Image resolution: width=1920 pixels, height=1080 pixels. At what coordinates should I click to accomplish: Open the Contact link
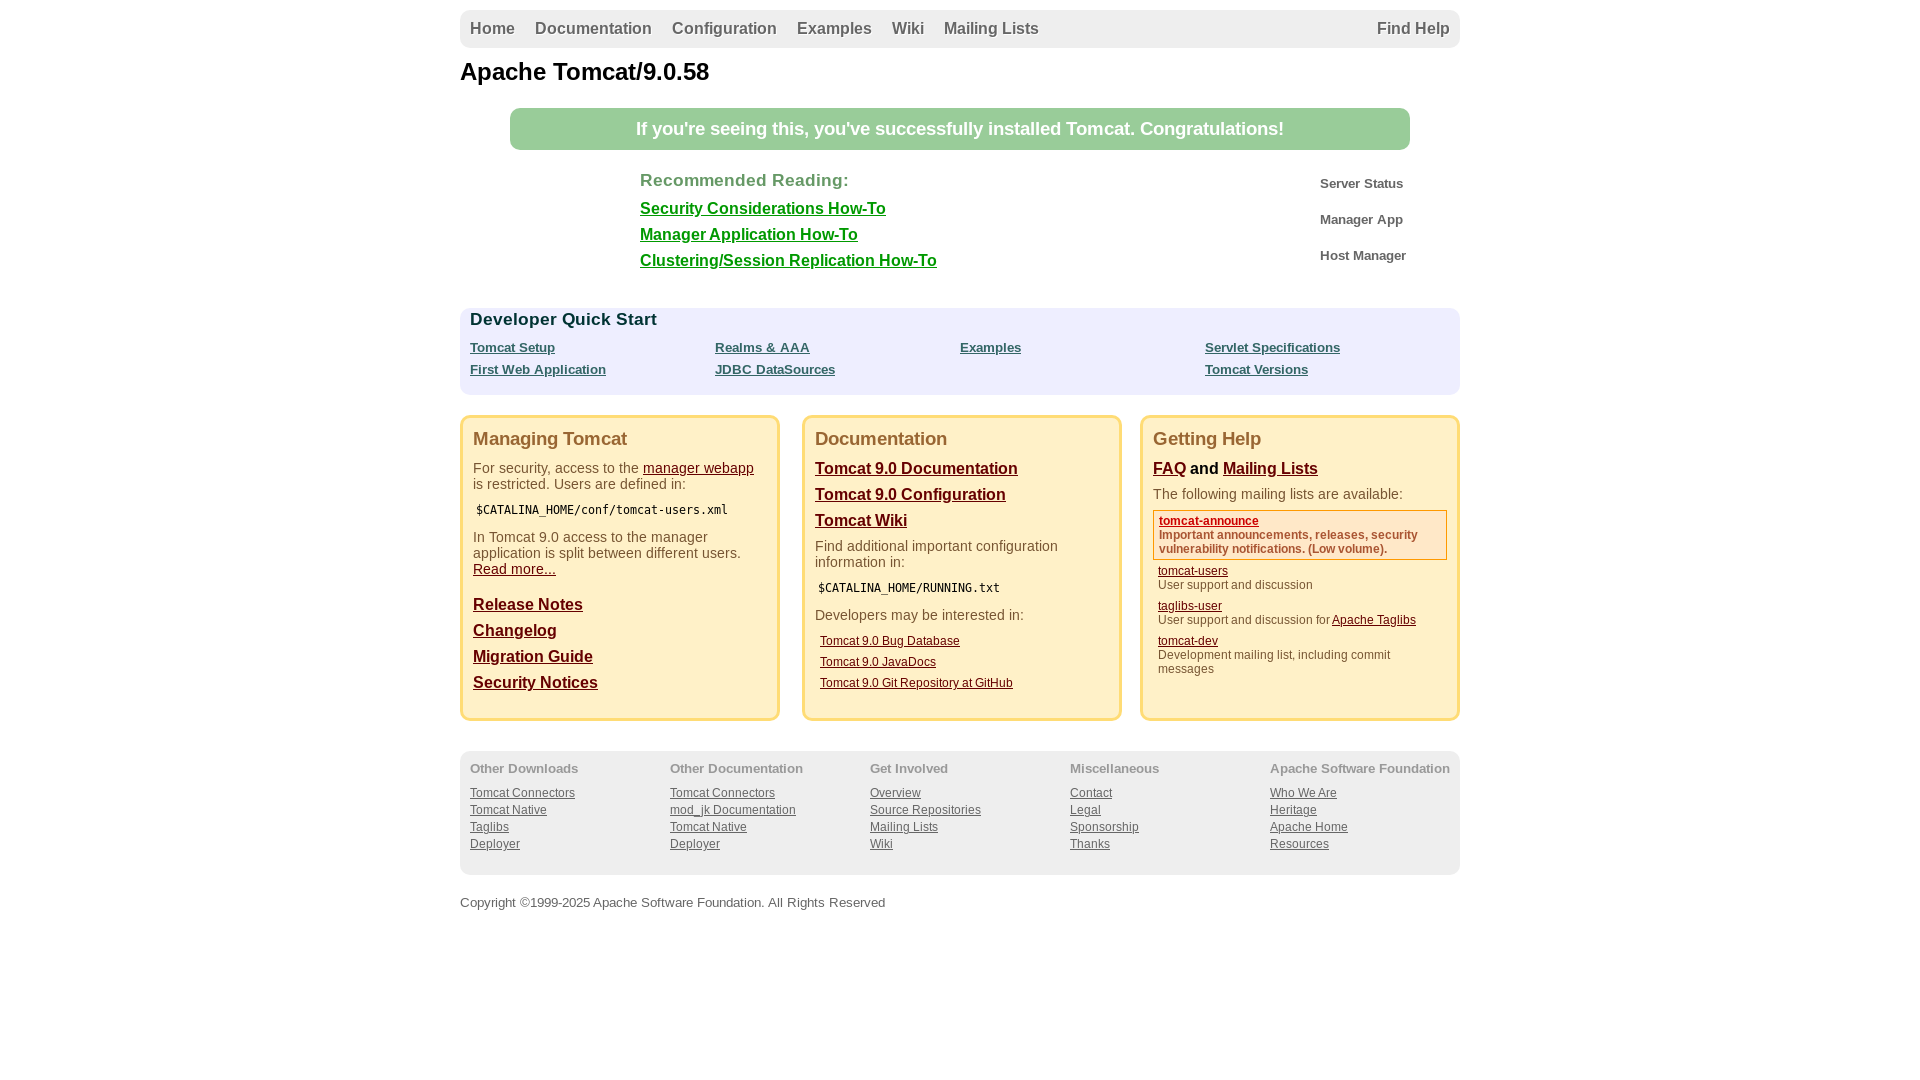point(1091,793)
